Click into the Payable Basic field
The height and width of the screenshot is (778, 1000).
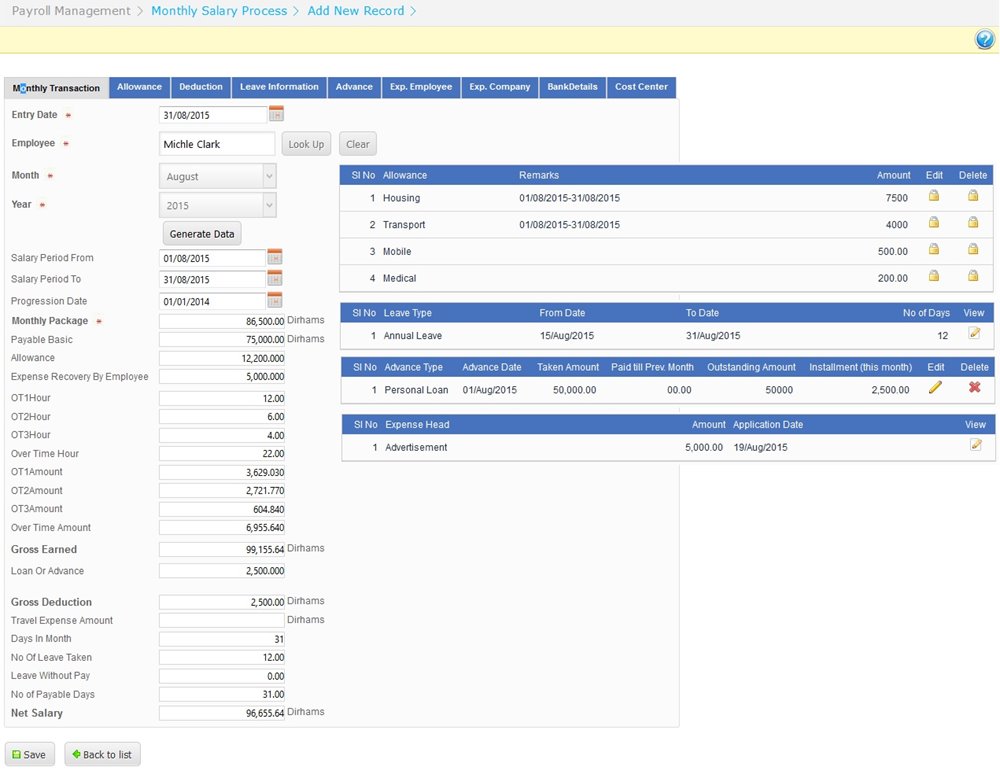[x=222, y=340]
